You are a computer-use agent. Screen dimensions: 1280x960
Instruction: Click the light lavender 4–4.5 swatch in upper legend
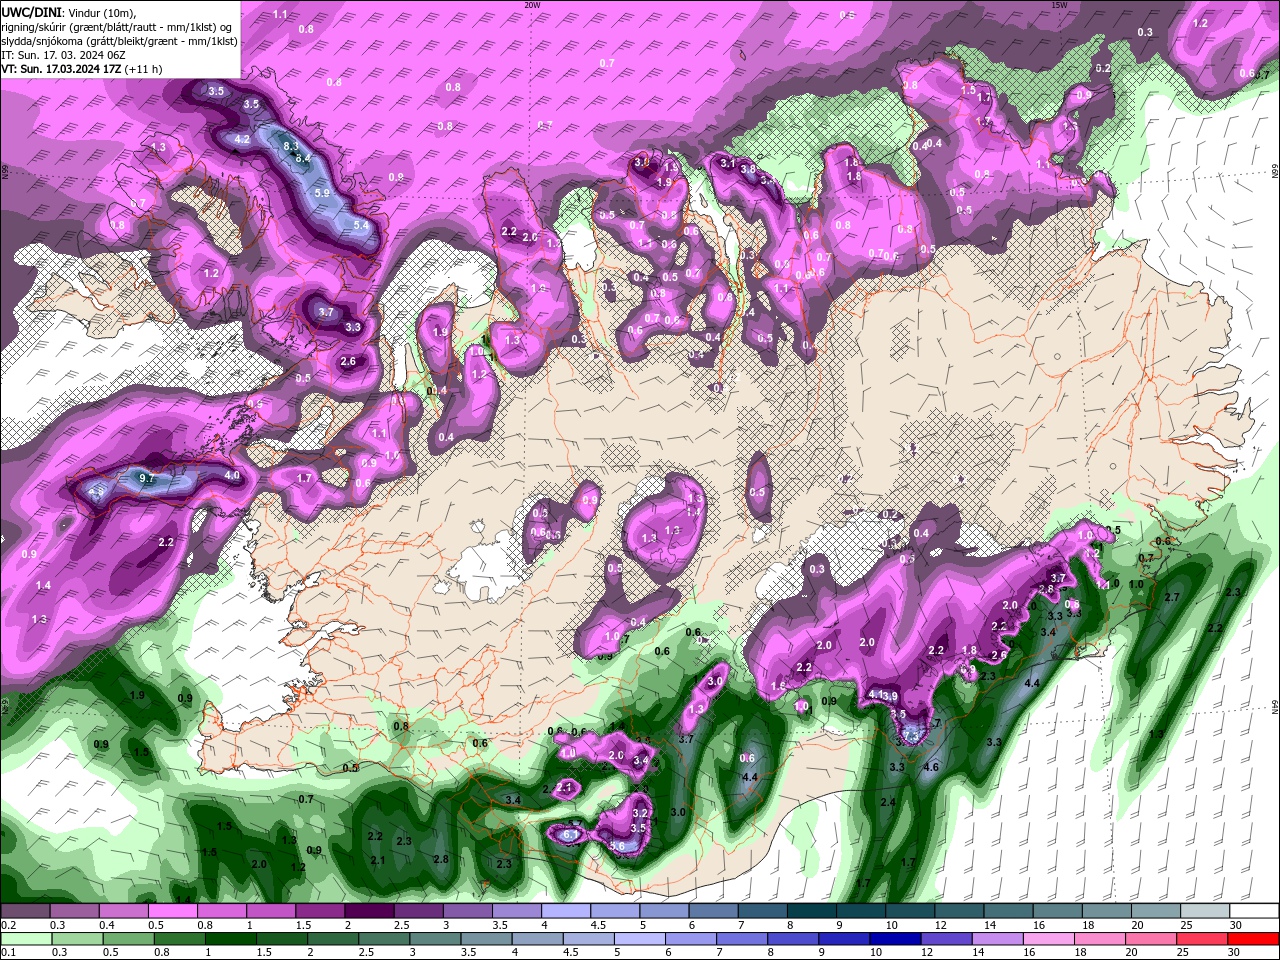566,911
